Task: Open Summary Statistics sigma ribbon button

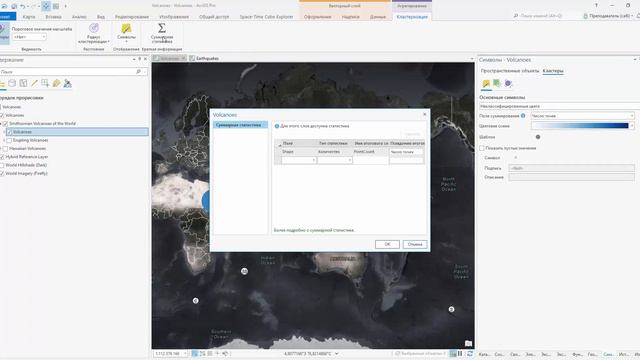Action: [162, 33]
